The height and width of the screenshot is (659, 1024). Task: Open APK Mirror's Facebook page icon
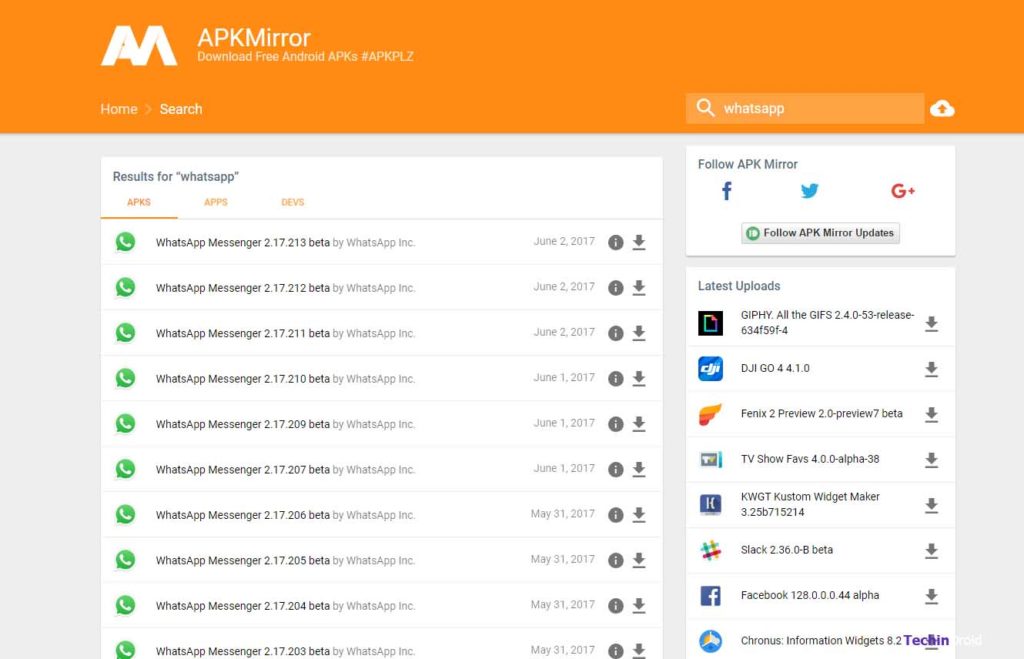726,191
